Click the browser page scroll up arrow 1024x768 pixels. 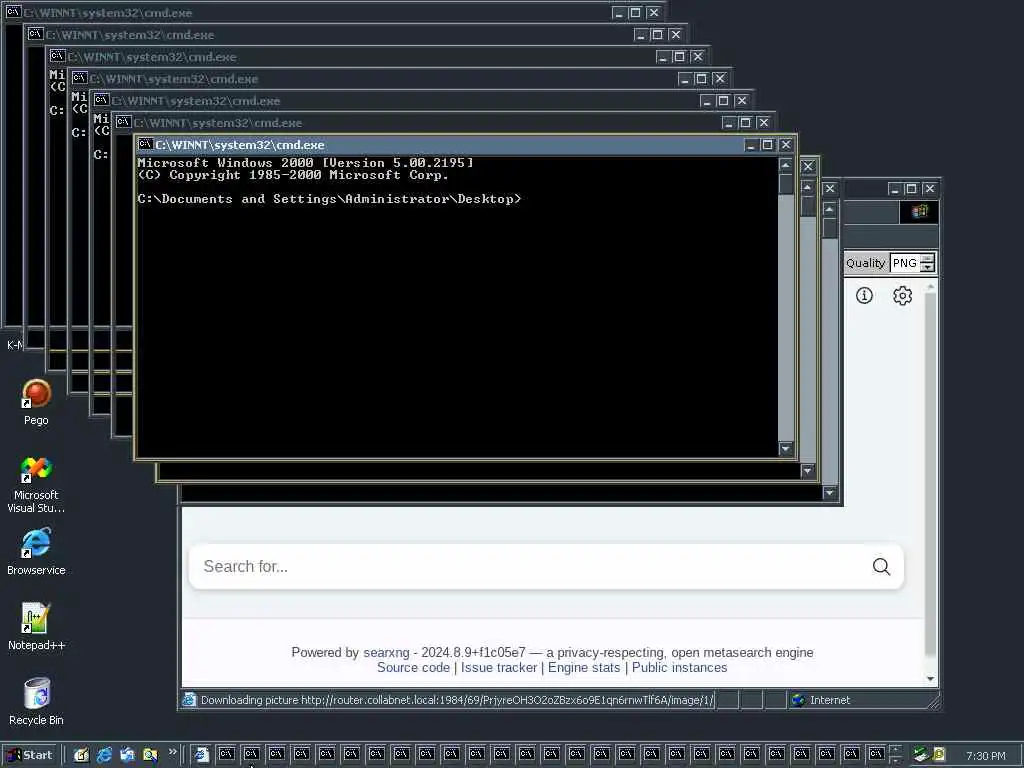[x=931, y=287]
